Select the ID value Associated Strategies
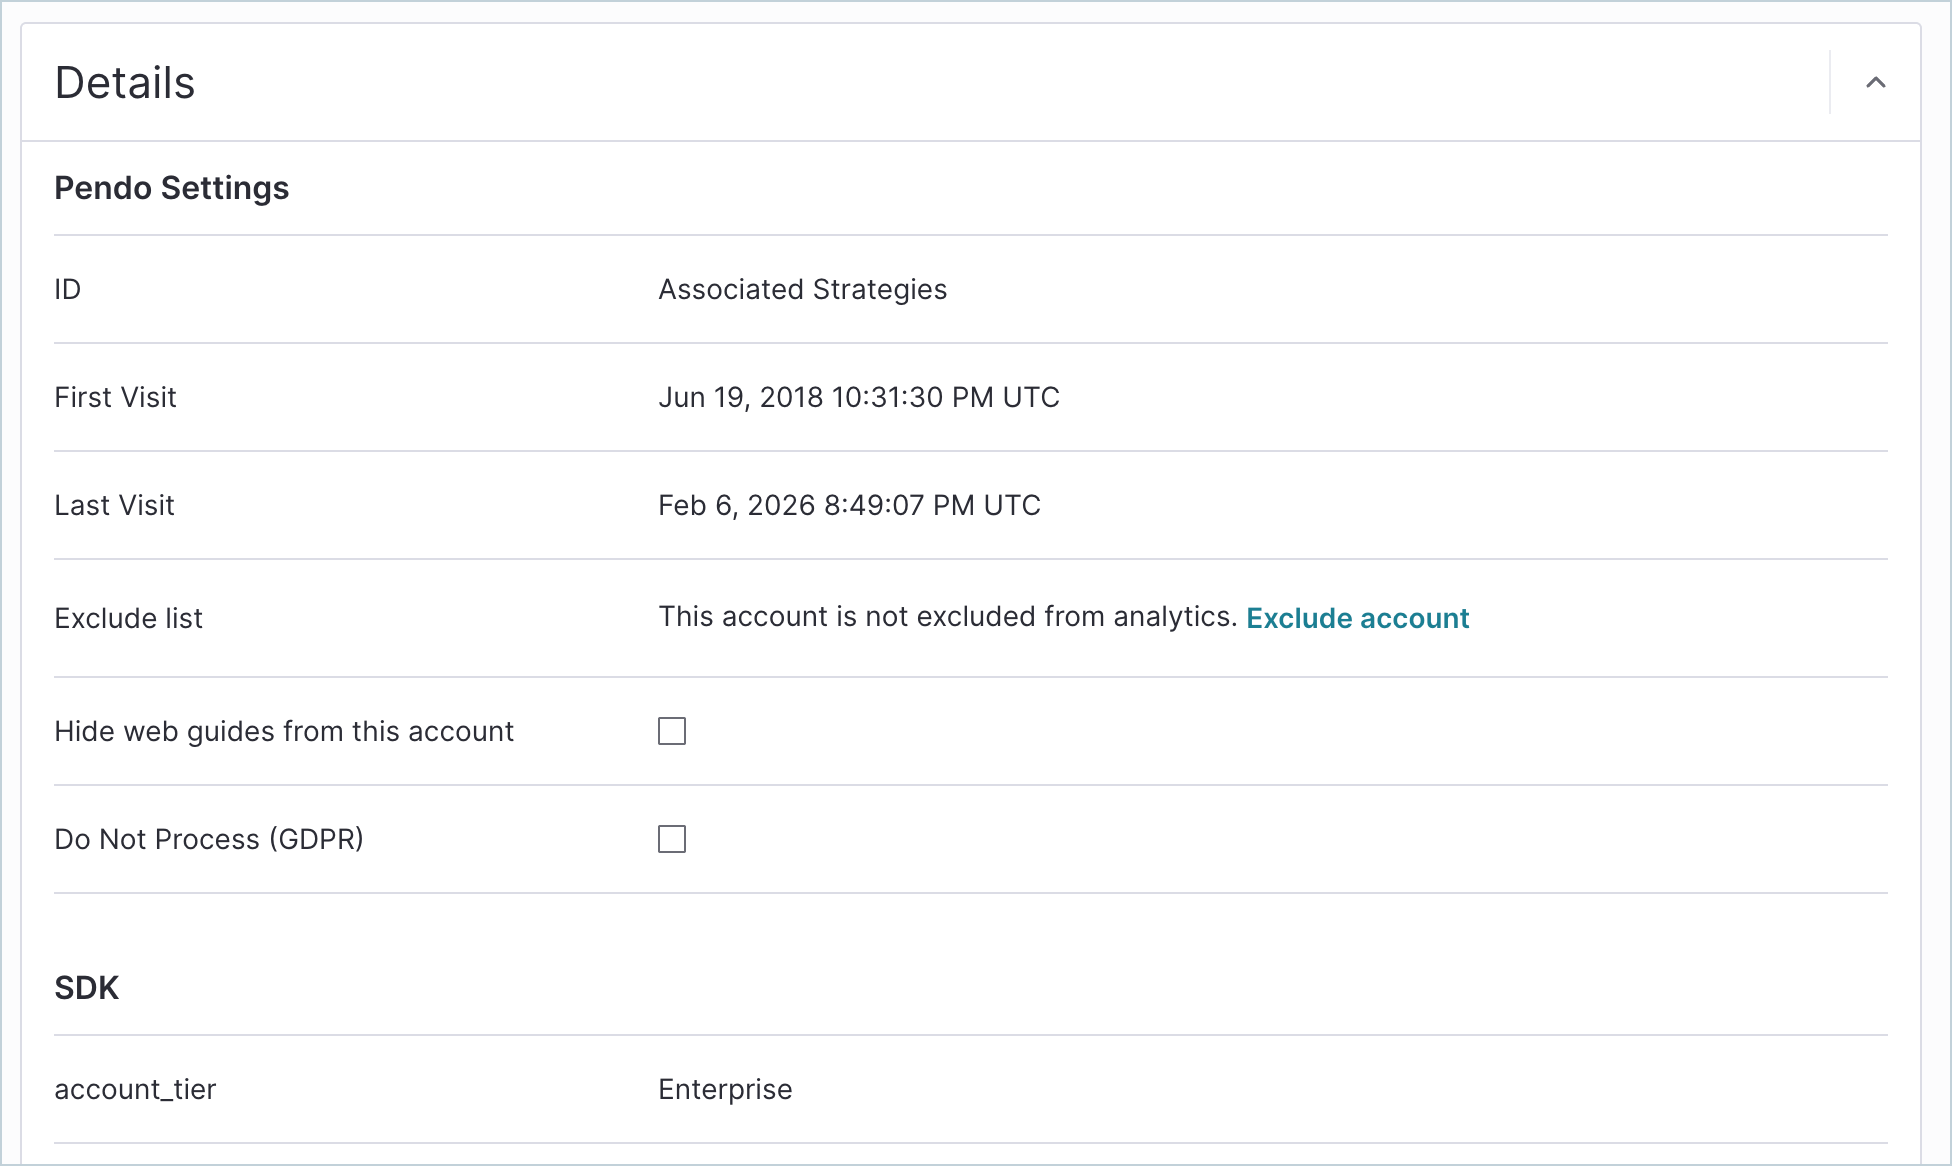 pyautogui.click(x=802, y=289)
